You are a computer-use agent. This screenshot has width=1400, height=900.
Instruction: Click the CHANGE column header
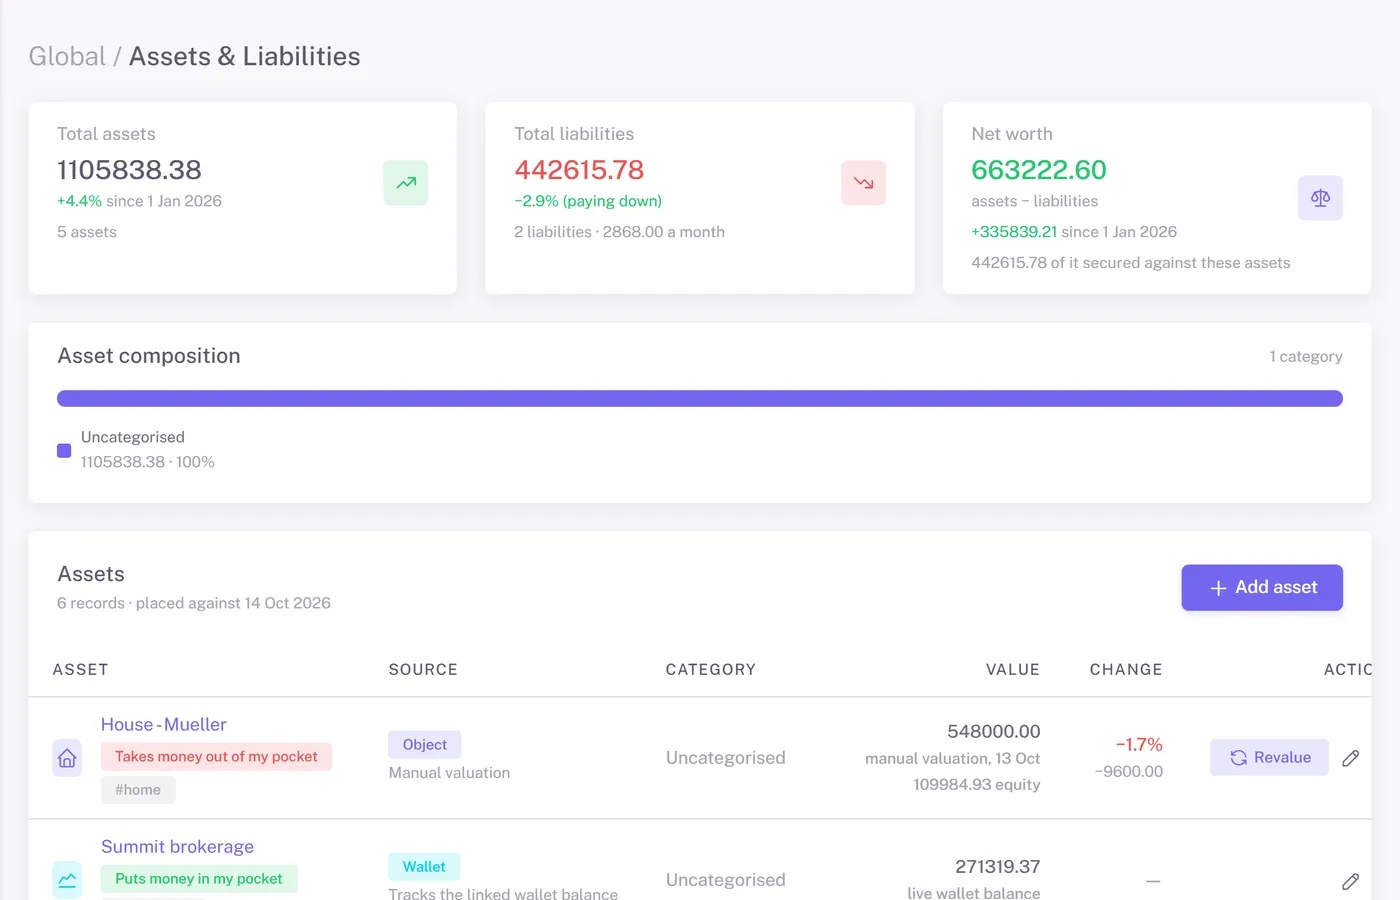click(1126, 669)
